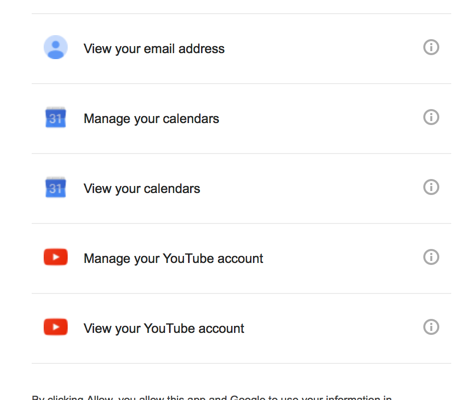Show info for Manage your YouTube account
The image size is (470, 400).
tap(431, 257)
